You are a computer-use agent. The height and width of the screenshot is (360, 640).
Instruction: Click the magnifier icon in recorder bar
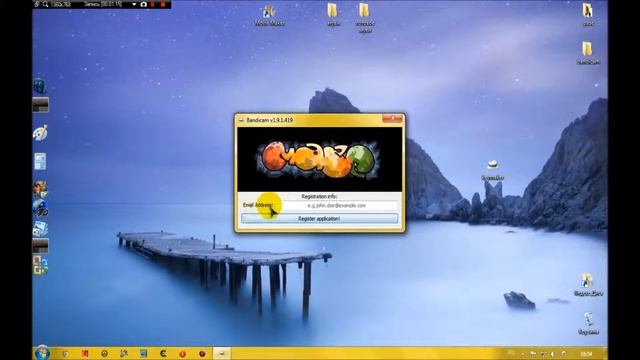click(45, 4)
